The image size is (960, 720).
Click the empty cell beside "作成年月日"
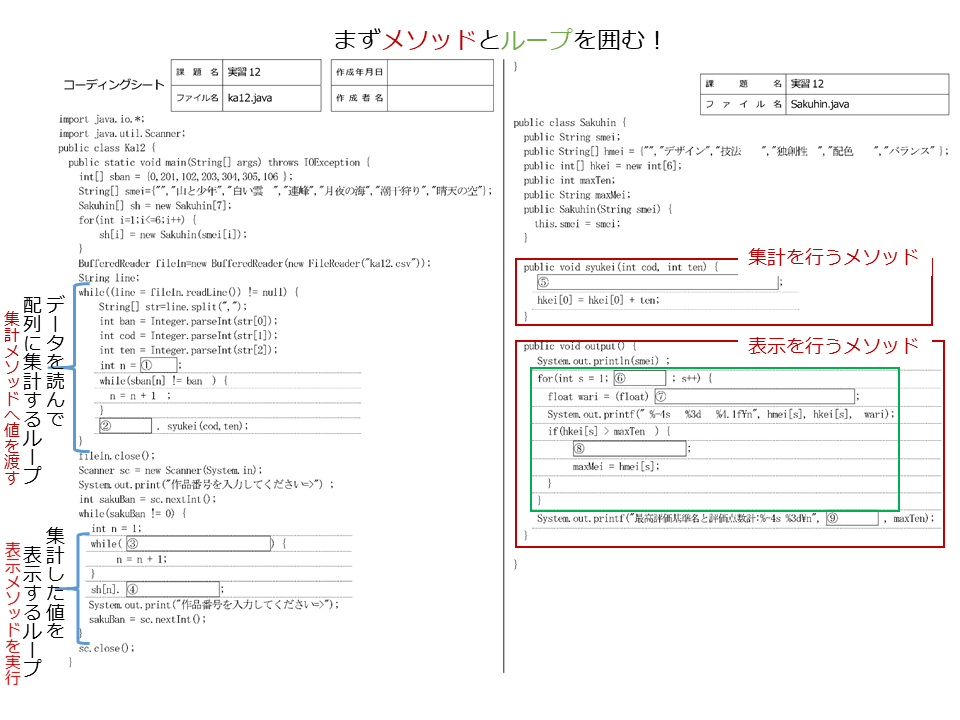[441, 72]
